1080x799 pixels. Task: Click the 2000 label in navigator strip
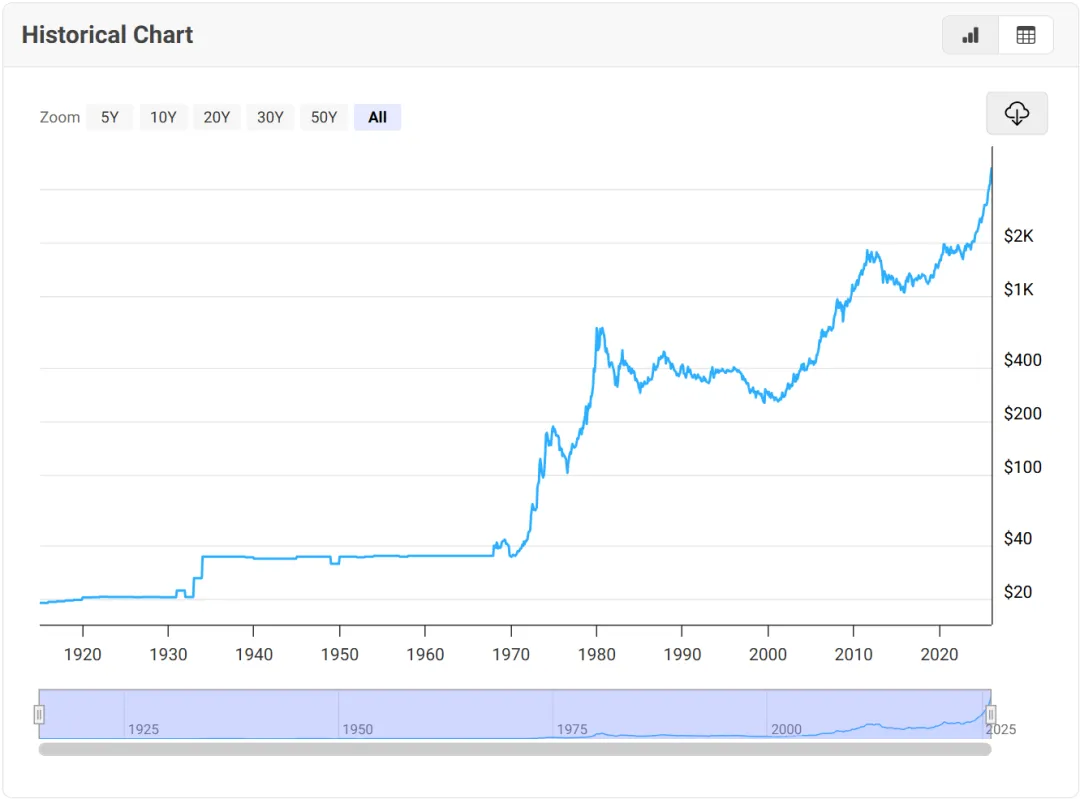[786, 729]
